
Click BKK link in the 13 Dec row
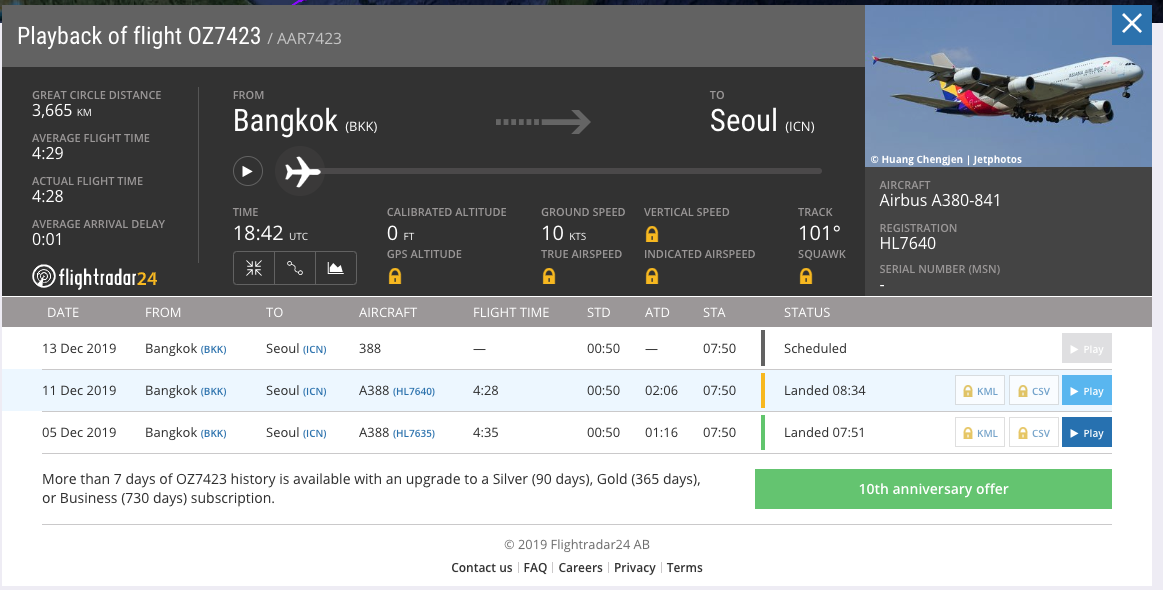(x=214, y=349)
